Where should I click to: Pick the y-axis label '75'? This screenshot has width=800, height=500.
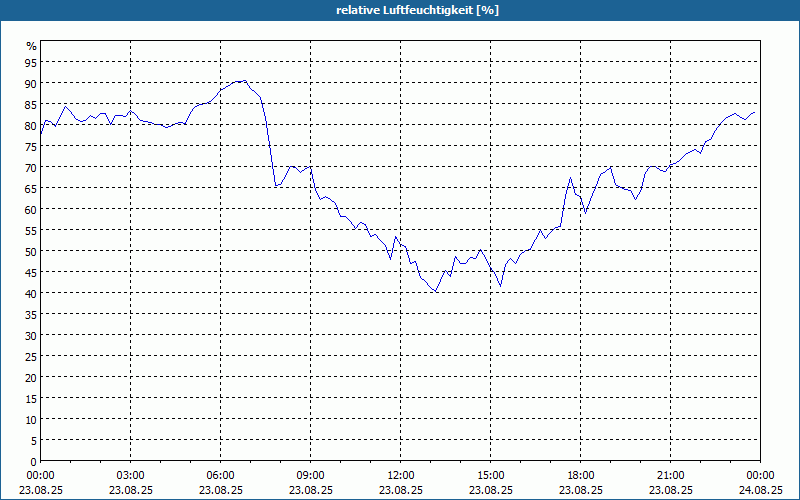[31, 146]
